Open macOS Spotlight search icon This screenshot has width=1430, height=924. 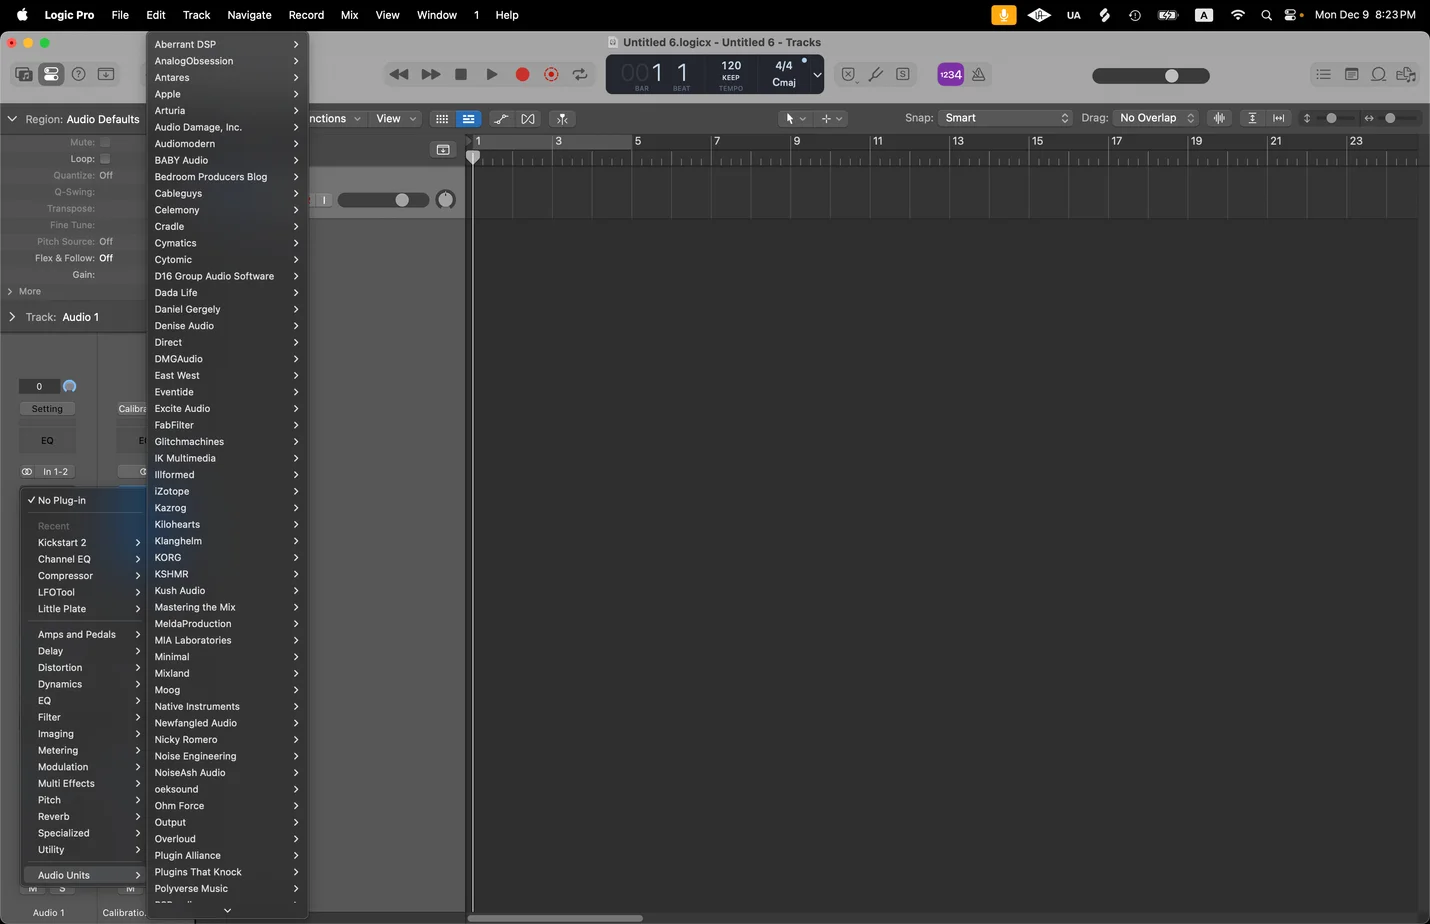click(1266, 15)
